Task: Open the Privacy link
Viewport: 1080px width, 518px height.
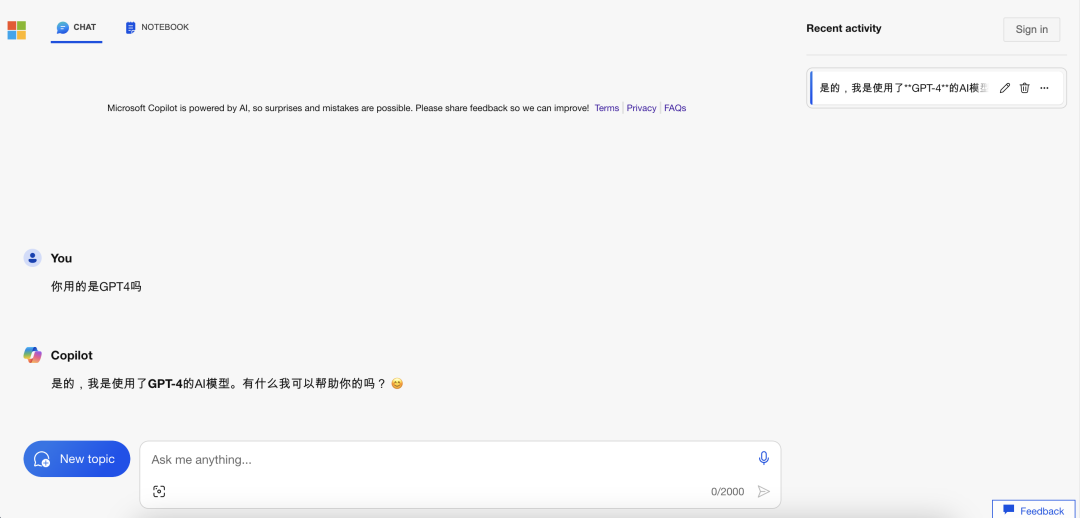Action: point(641,108)
